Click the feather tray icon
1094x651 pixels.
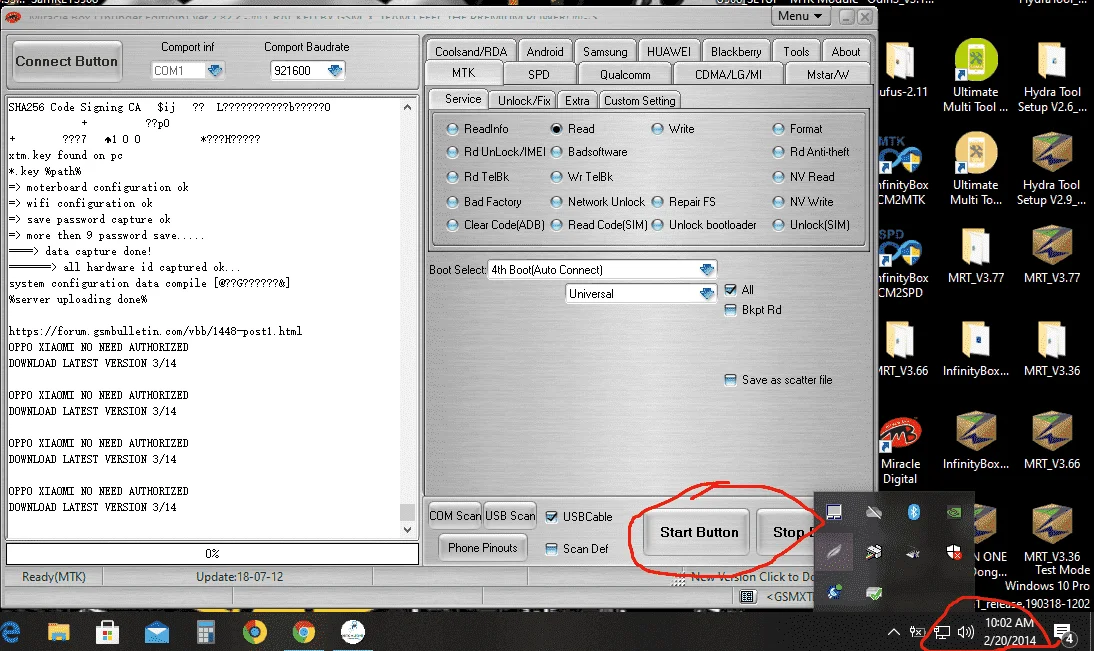[833, 553]
